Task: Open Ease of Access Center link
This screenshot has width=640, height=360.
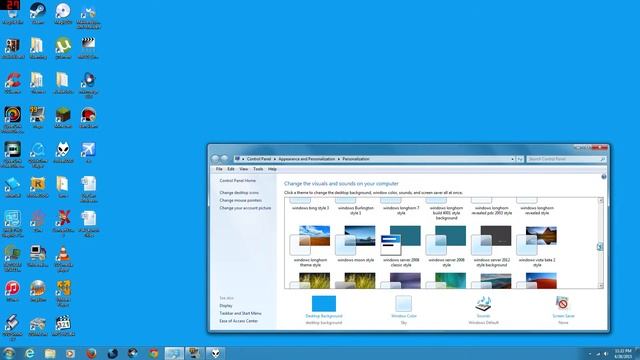Action: tap(239, 321)
